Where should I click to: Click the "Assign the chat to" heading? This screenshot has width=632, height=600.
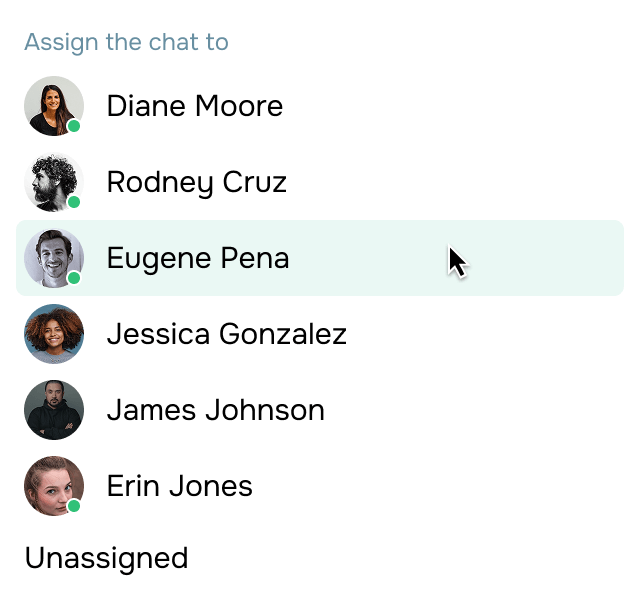point(126,43)
